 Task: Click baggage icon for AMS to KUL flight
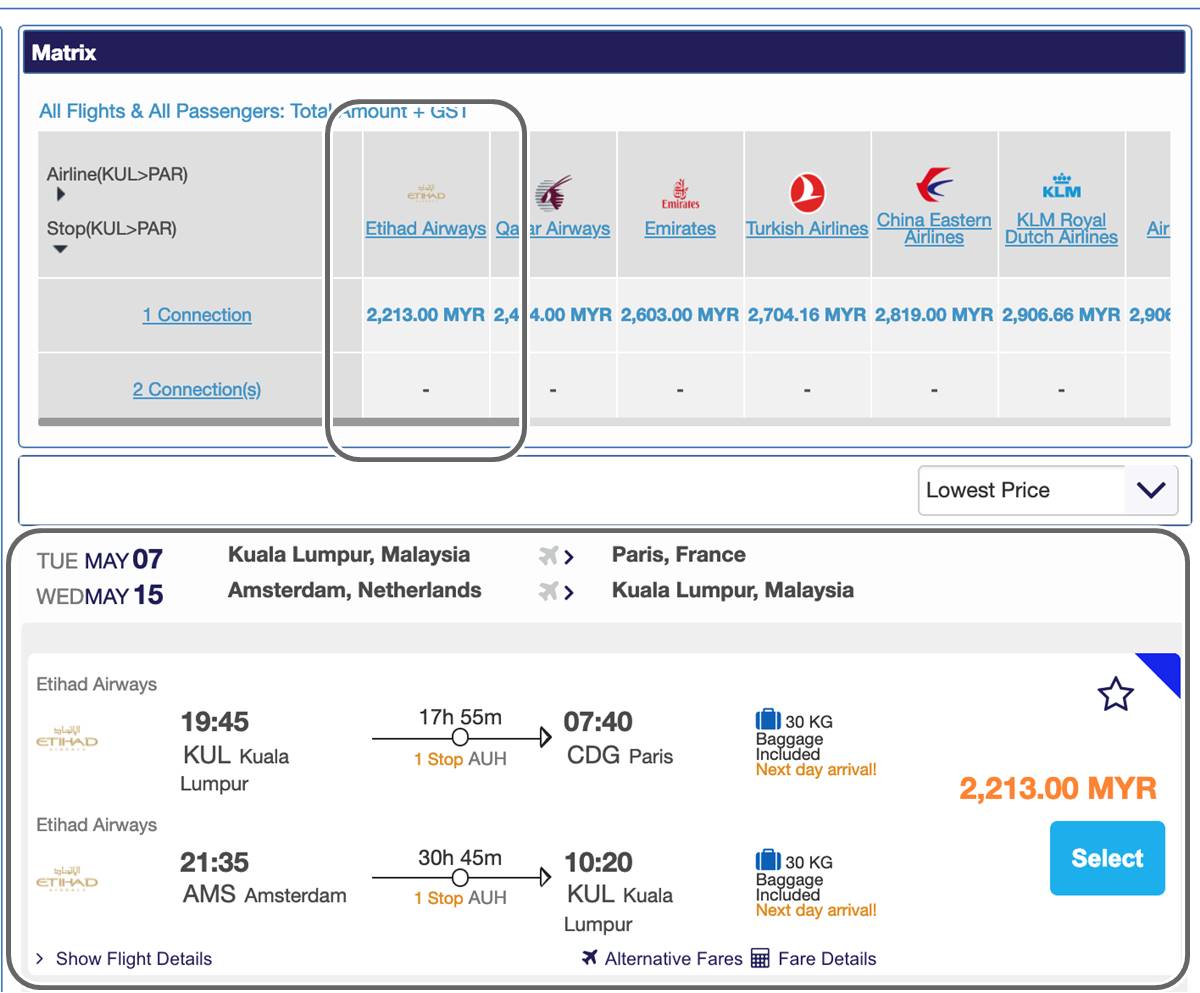[x=768, y=860]
